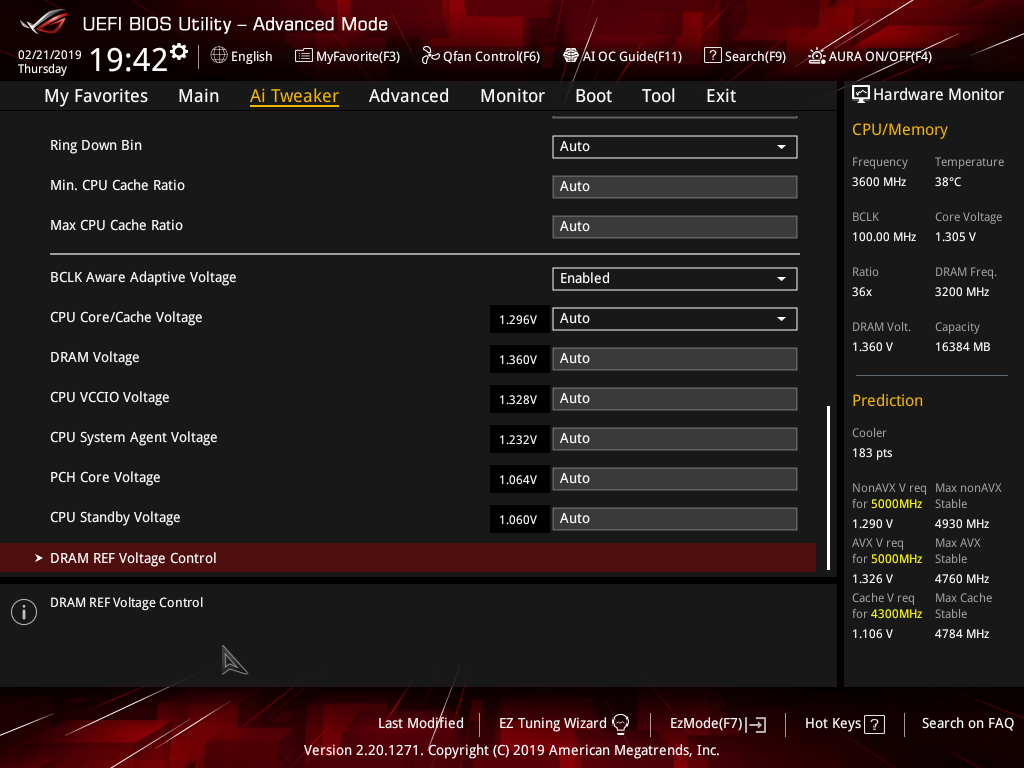Click the 02/21/2019 date text
1024x768 pixels.
tap(50, 54)
